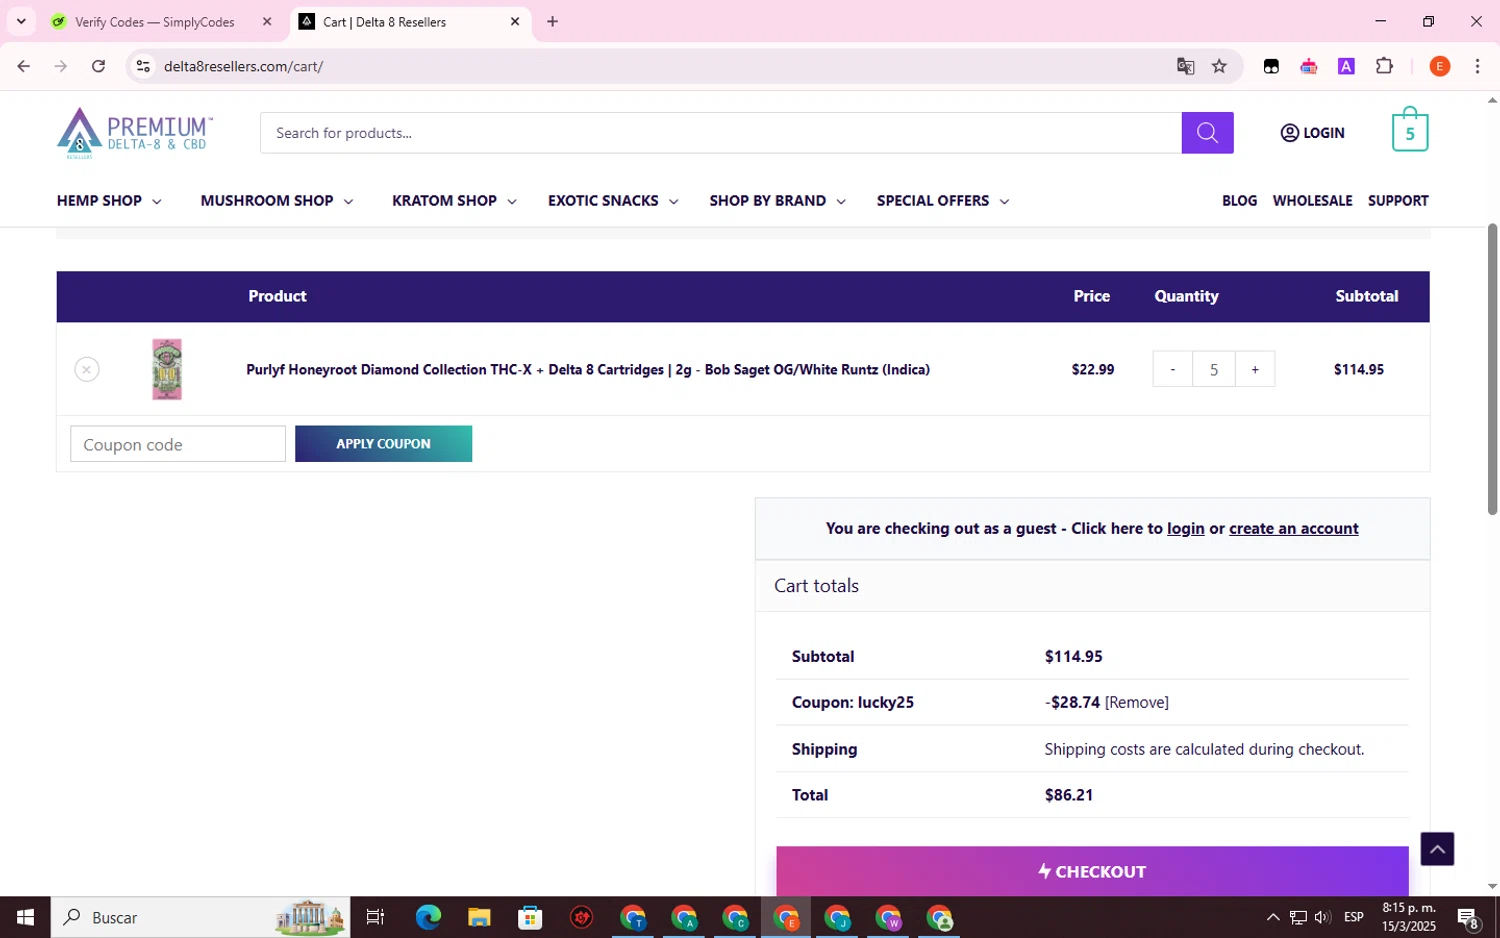This screenshot has width=1500, height=938.
Task: Open the Purlyf Honeyroot product thumbnail
Action: click(x=167, y=369)
